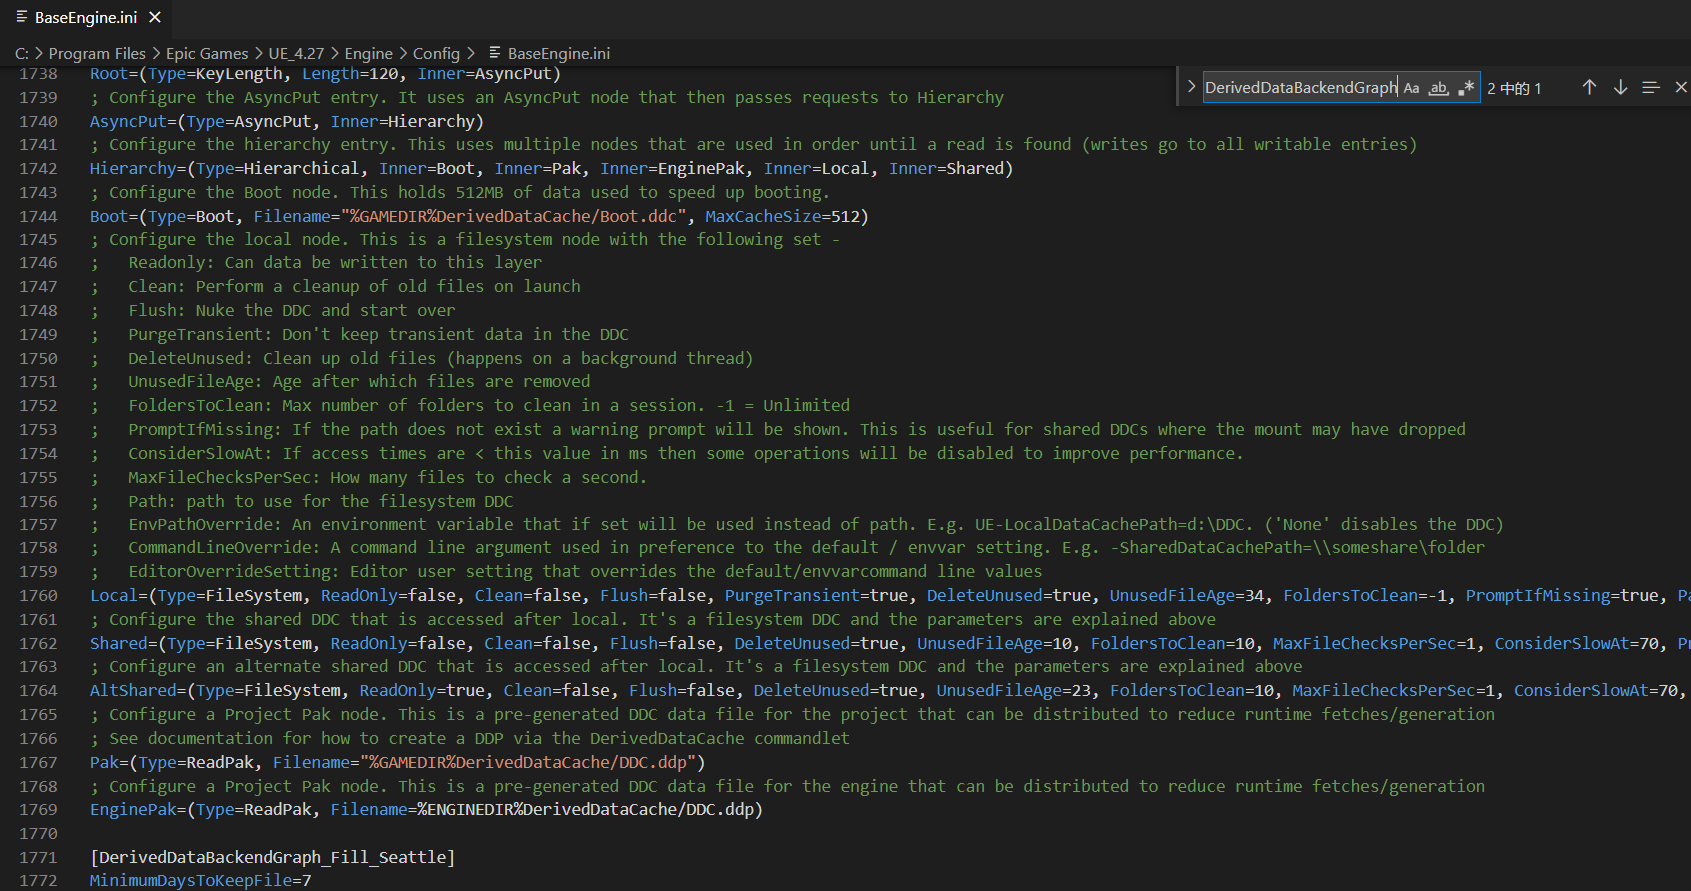Open the Epic Games breadcrumb
Image resolution: width=1691 pixels, height=891 pixels.
click(207, 54)
